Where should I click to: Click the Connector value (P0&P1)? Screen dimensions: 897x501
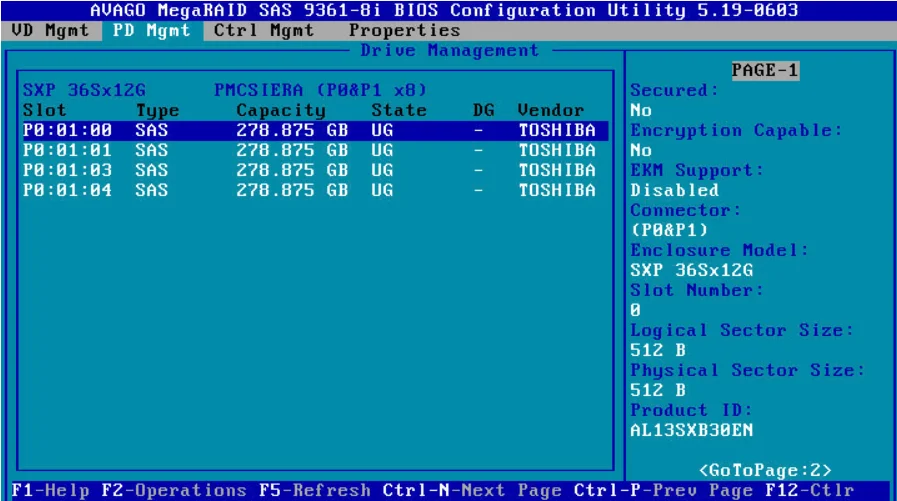coord(669,230)
